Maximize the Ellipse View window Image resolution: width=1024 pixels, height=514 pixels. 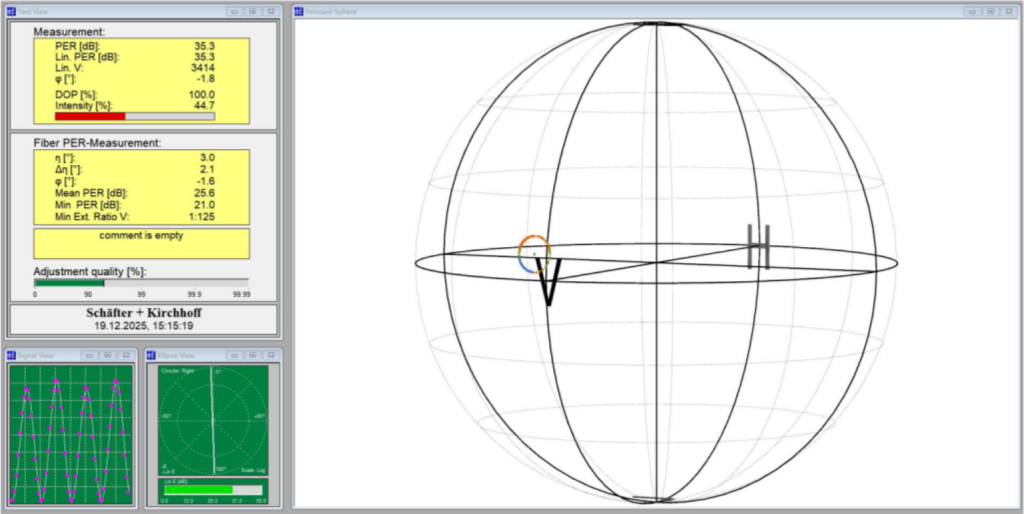(x=252, y=355)
